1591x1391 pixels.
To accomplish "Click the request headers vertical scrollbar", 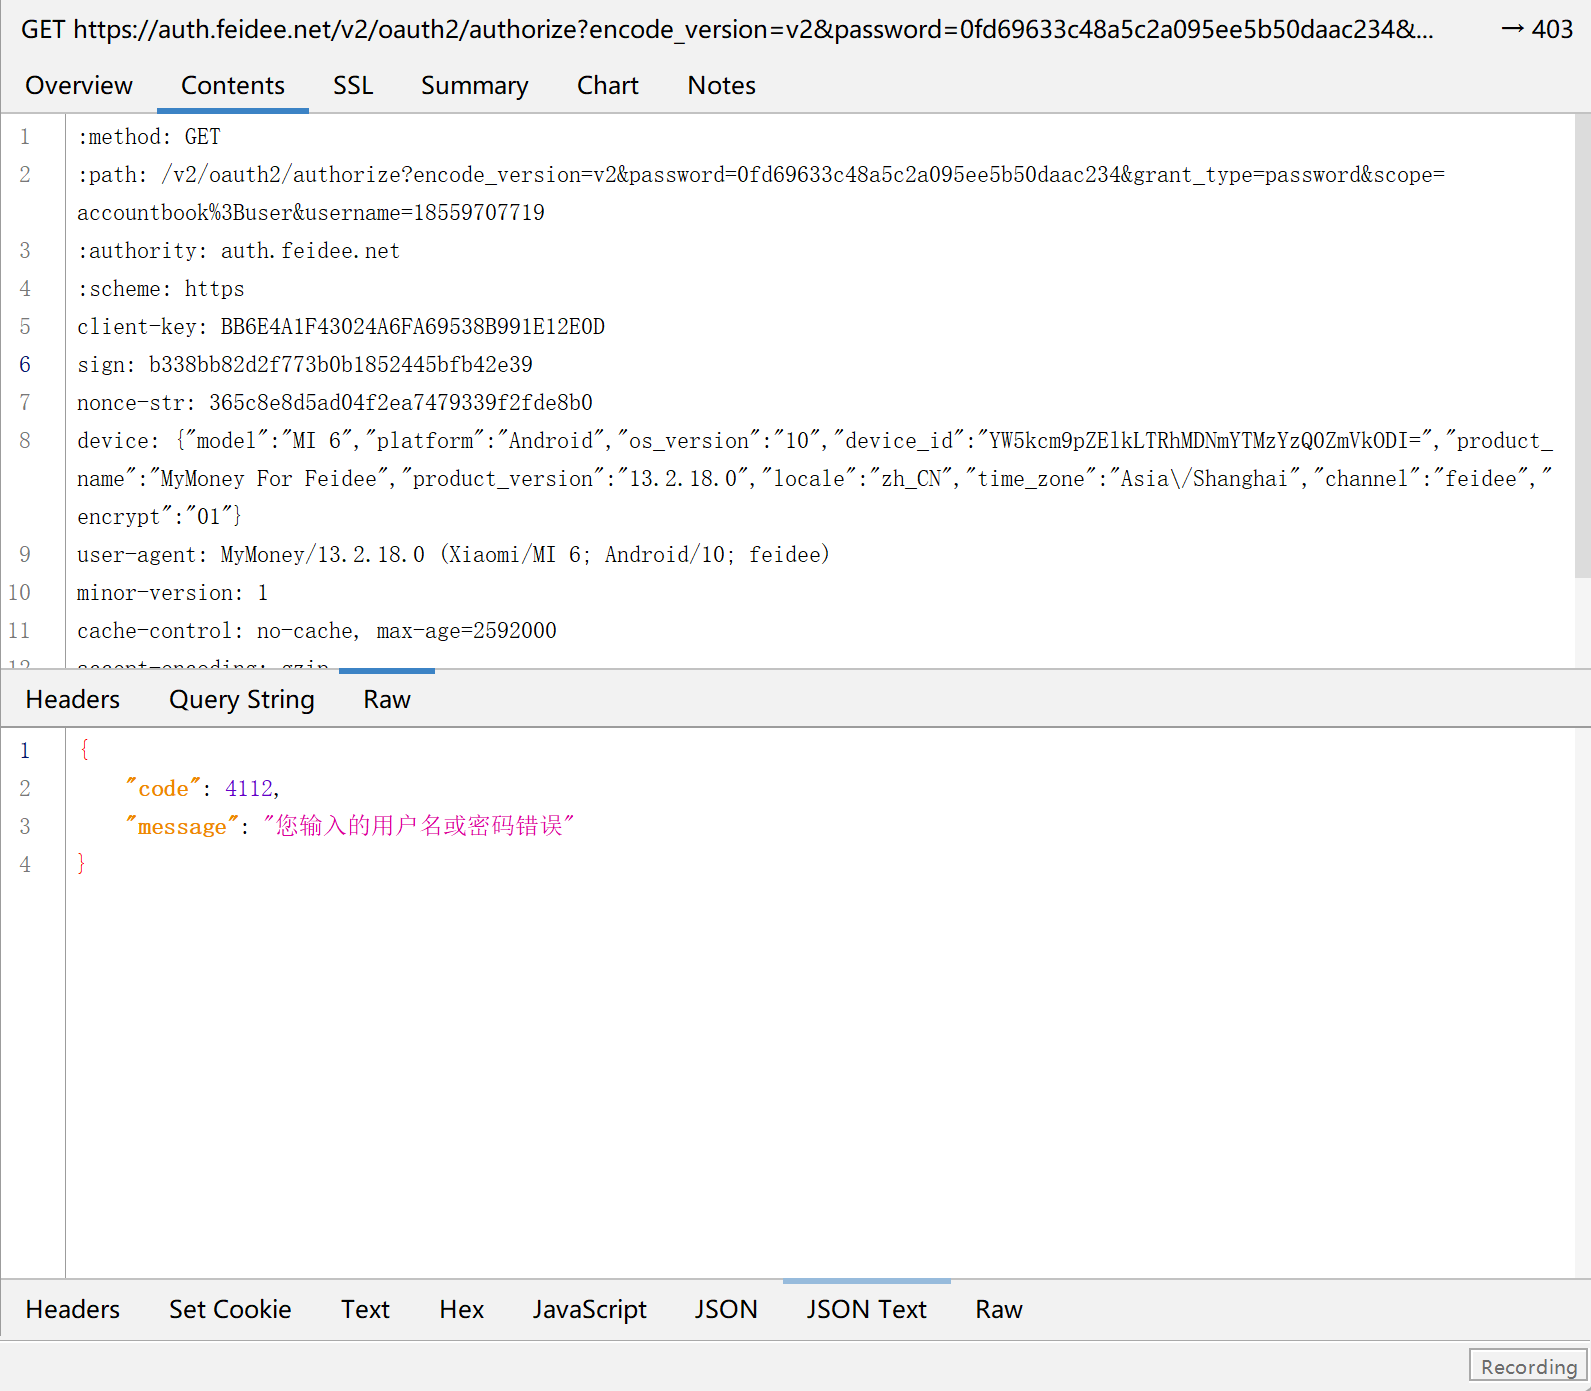I will click(1582, 346).
